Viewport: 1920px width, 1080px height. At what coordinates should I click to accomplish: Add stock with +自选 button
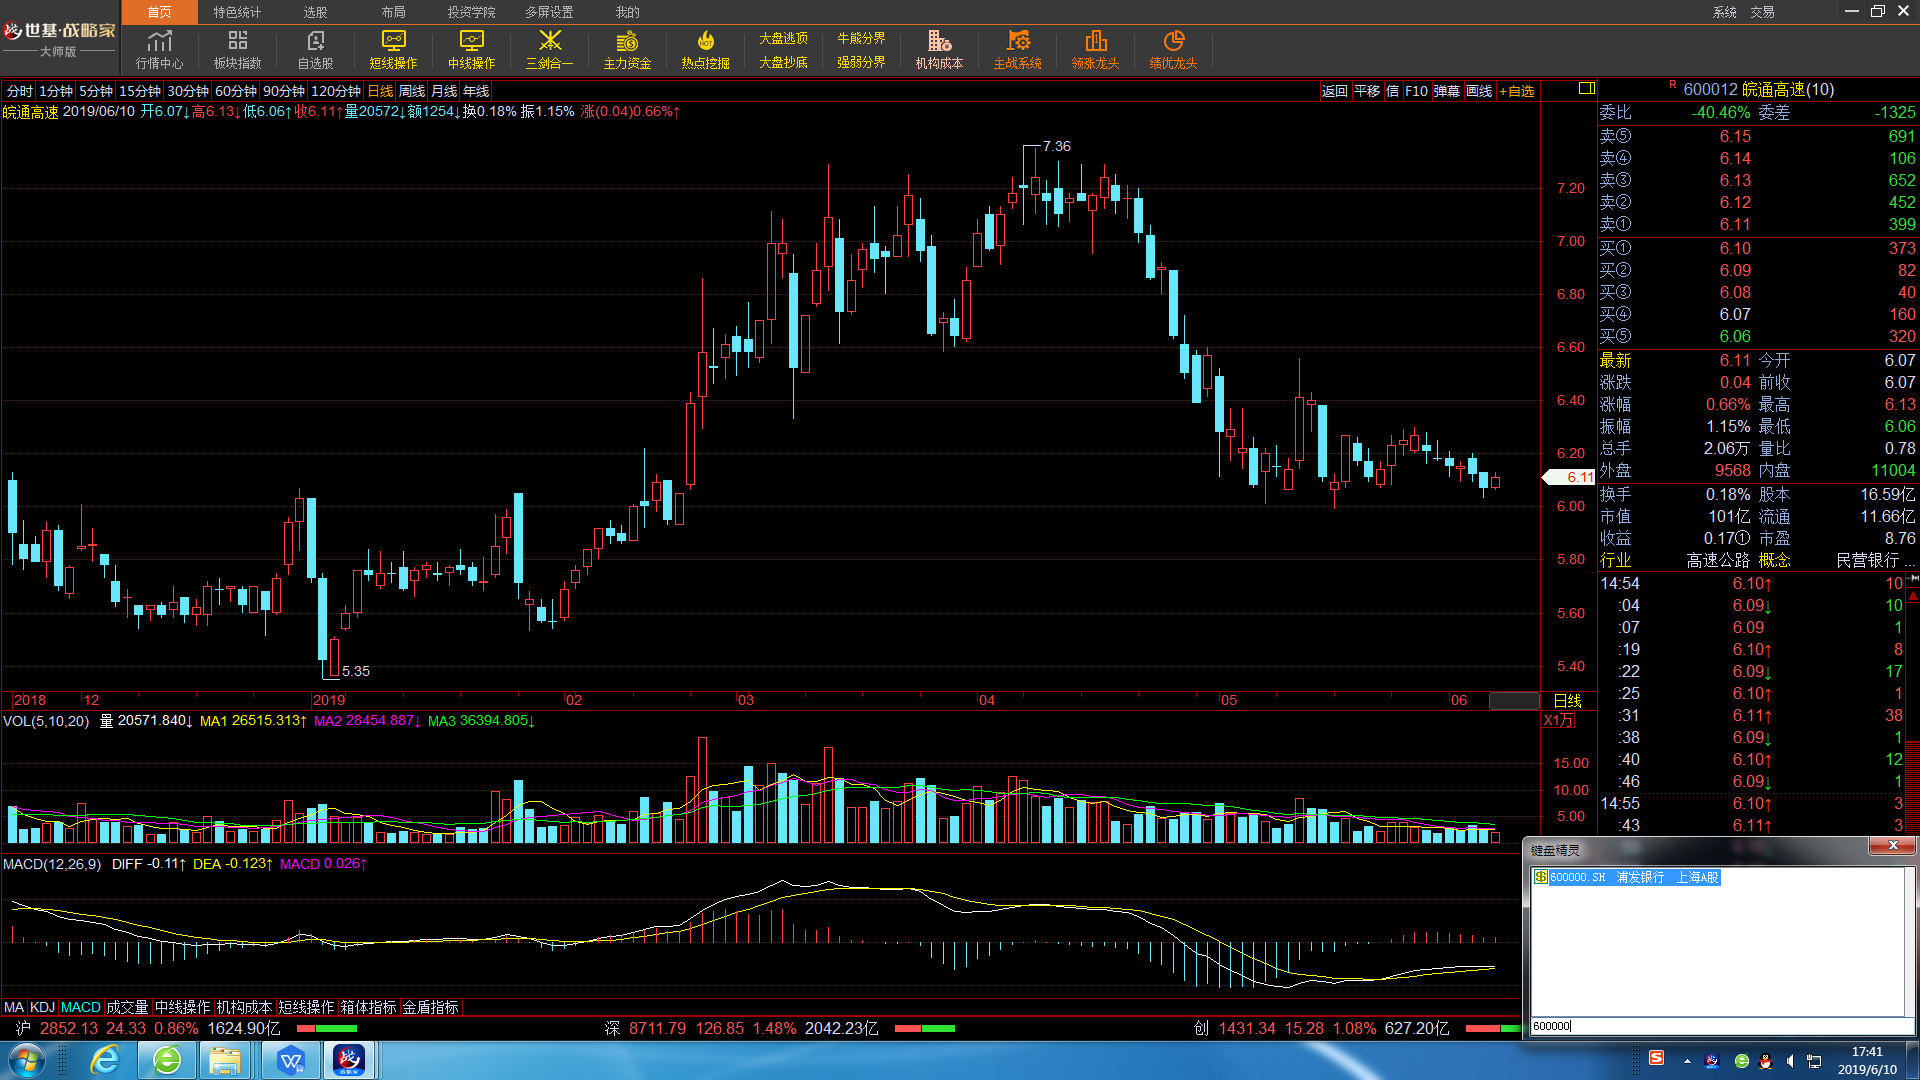tap(1517, 91)
